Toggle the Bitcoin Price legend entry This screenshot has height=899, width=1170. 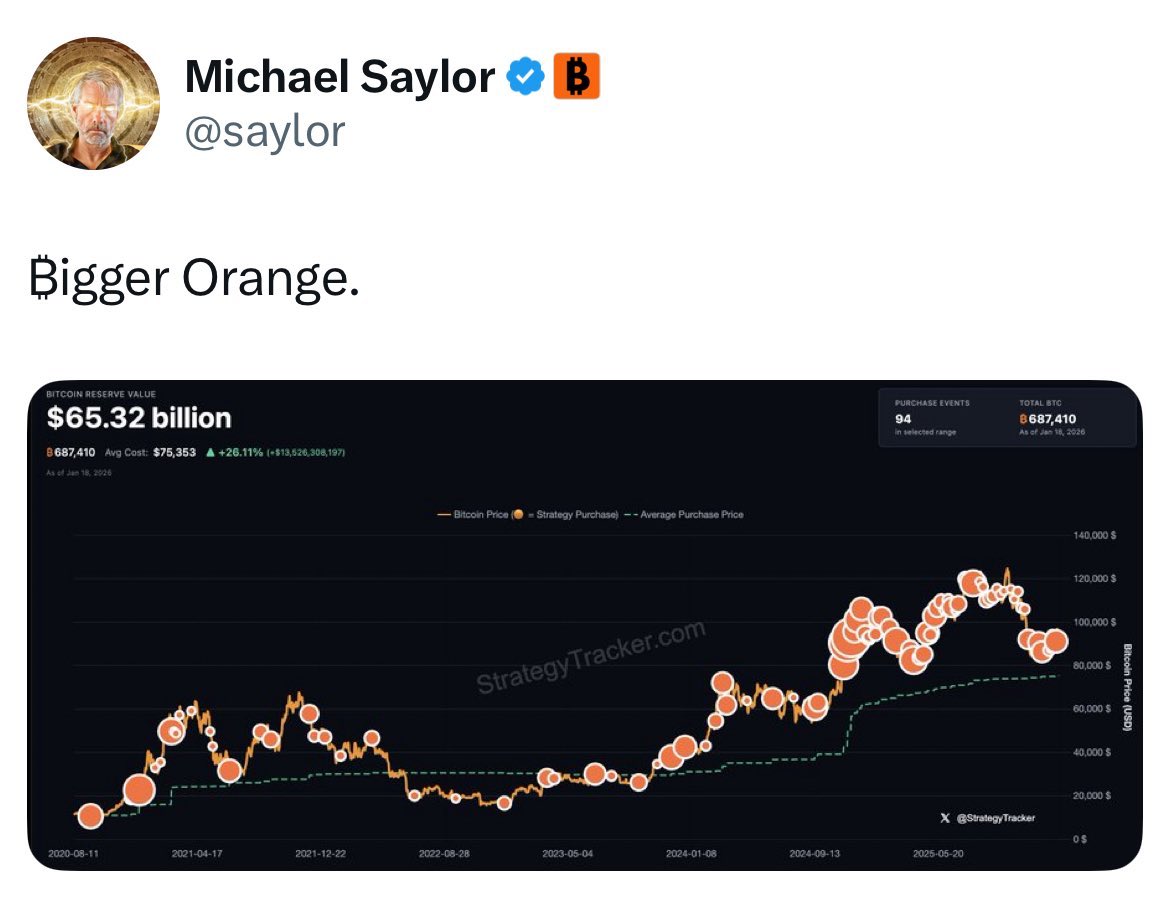473,514
